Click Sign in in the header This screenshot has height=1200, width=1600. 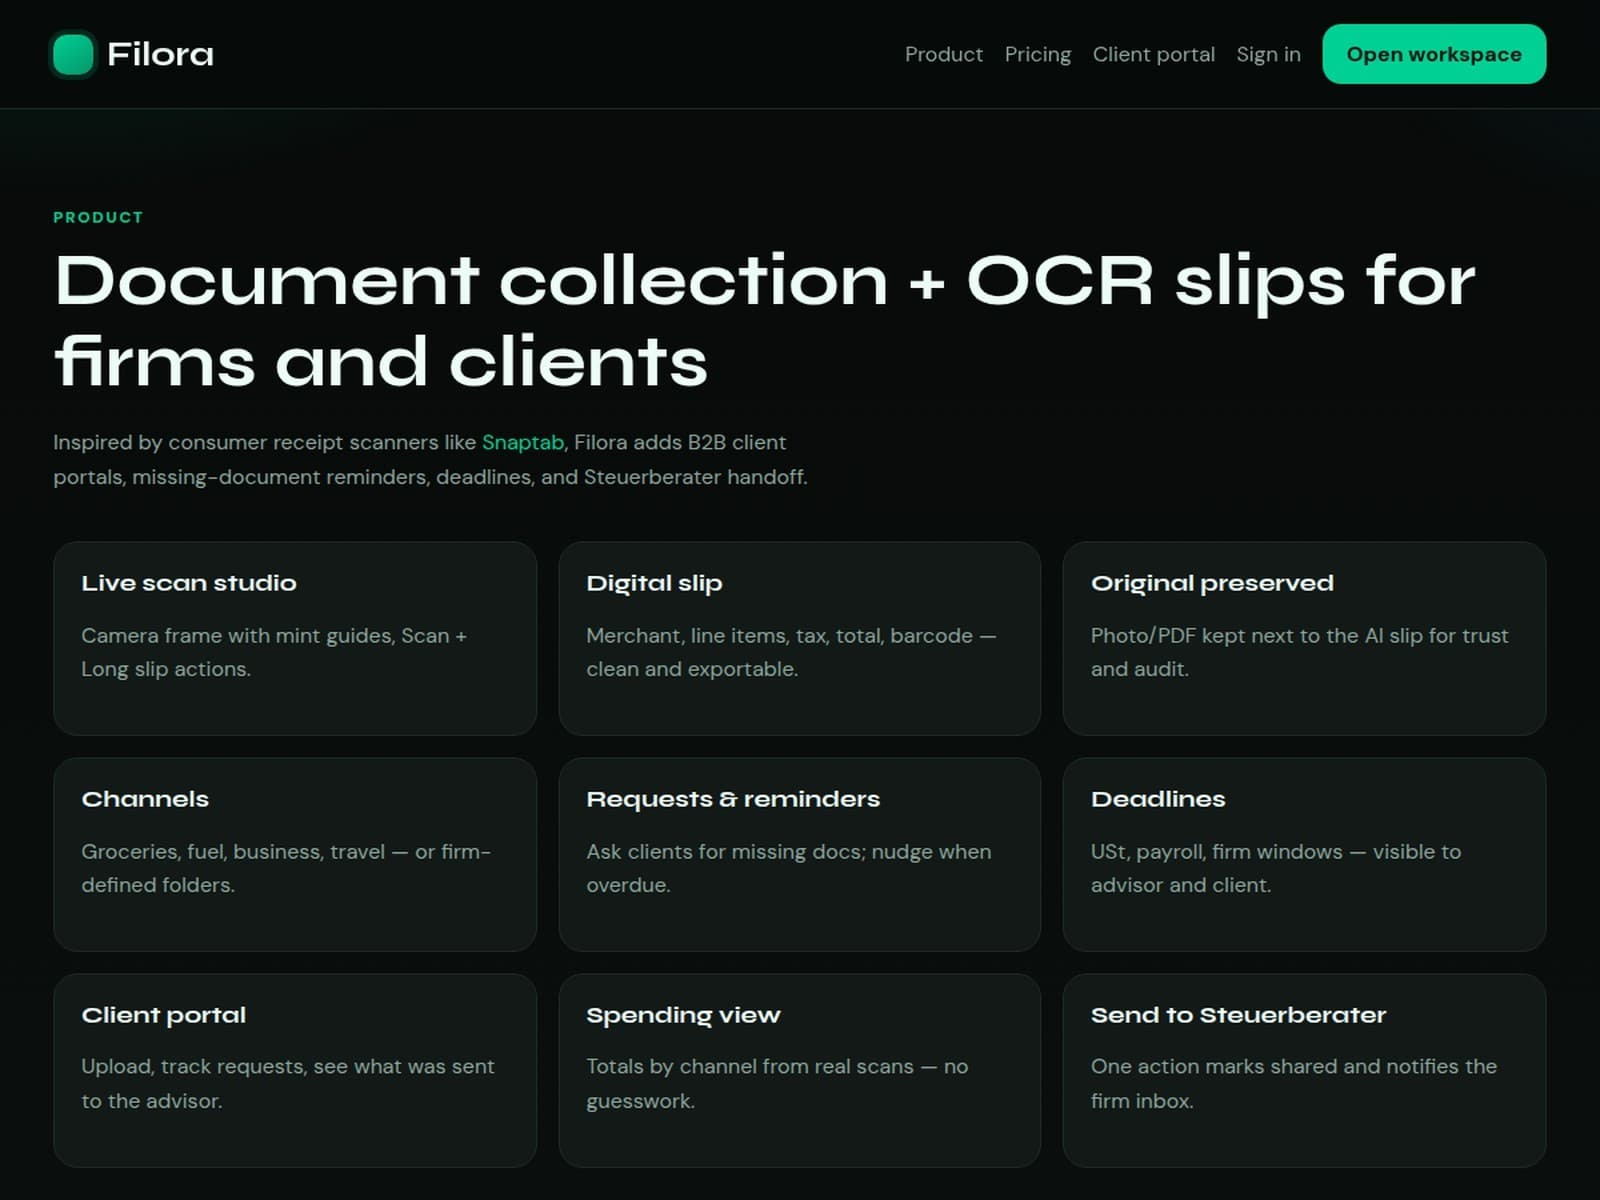pyautogui.click(x=1268, y=54)
